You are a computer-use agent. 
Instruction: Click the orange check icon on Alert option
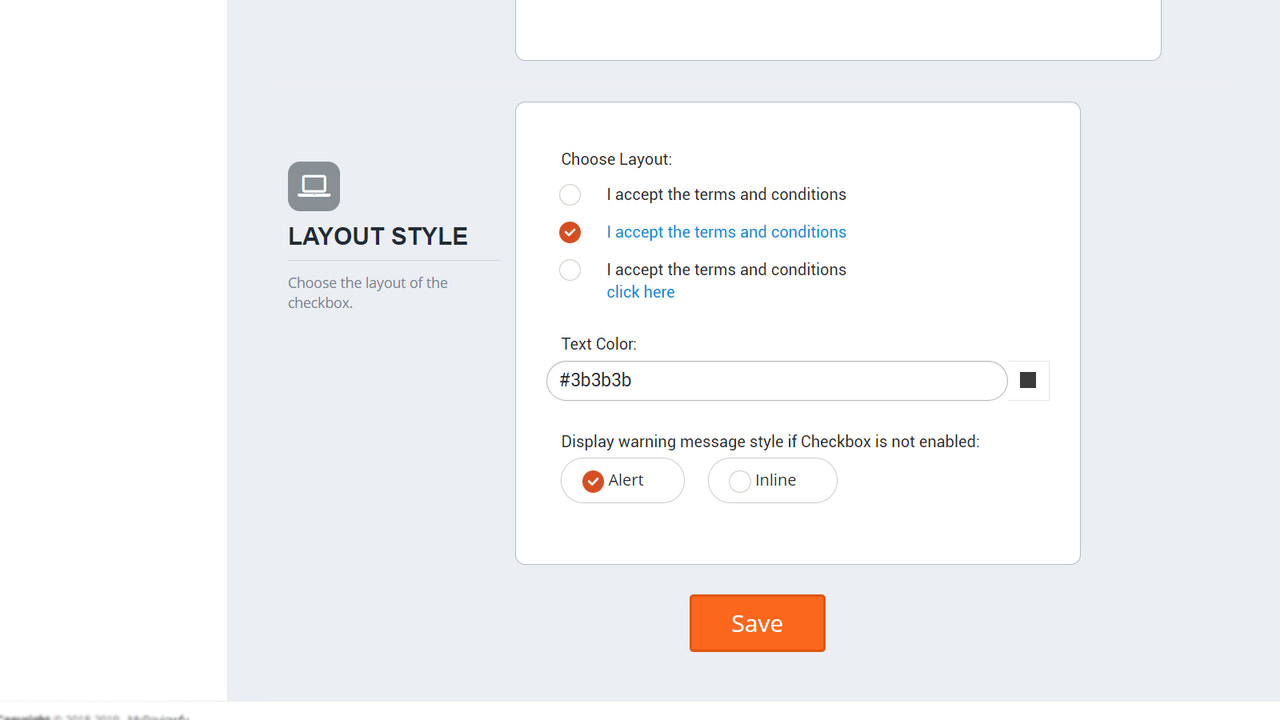tap(592, 480)
